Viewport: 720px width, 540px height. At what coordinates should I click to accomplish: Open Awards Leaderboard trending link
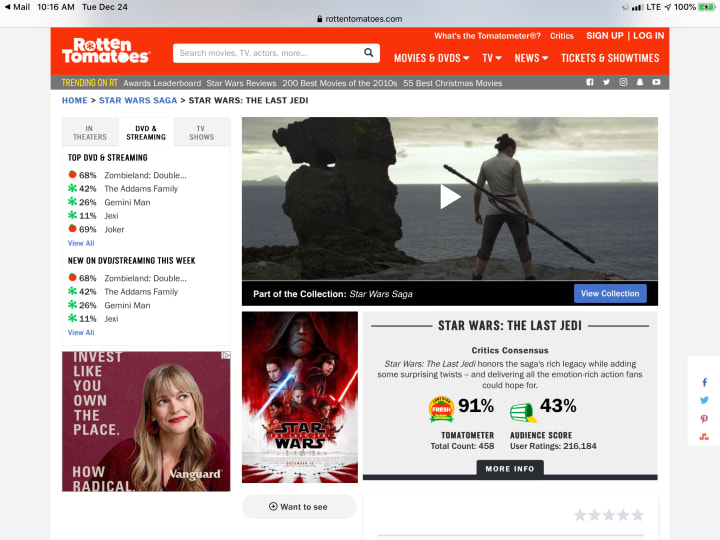(162, 83)
